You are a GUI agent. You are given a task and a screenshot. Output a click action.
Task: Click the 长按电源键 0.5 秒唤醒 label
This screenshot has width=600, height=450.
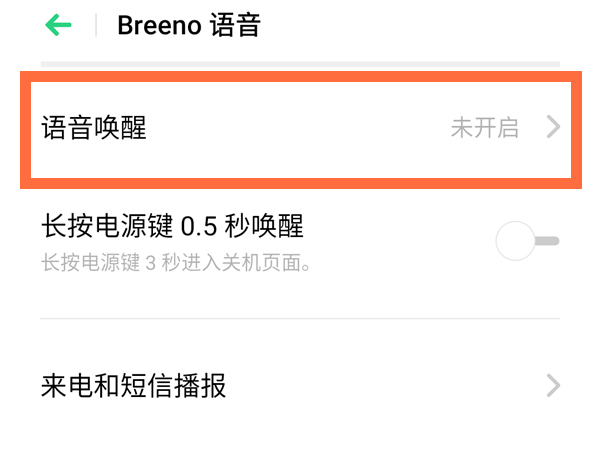(172, 227)
